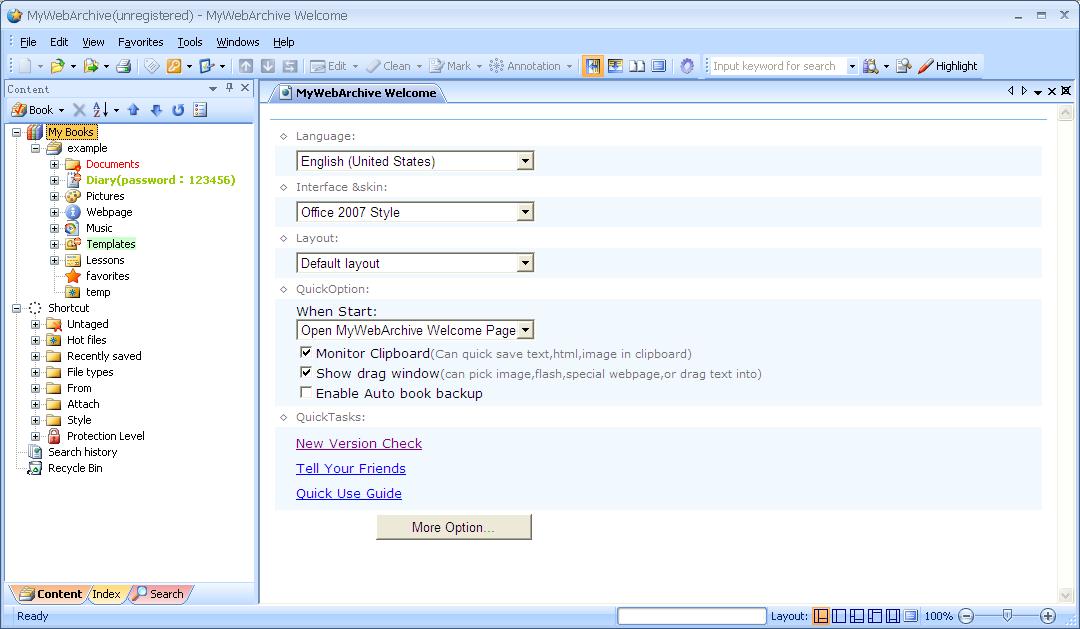Select the second layout icon in status bar
Viewport: 1080px width, 629px height.
click(x=839, y=616)
